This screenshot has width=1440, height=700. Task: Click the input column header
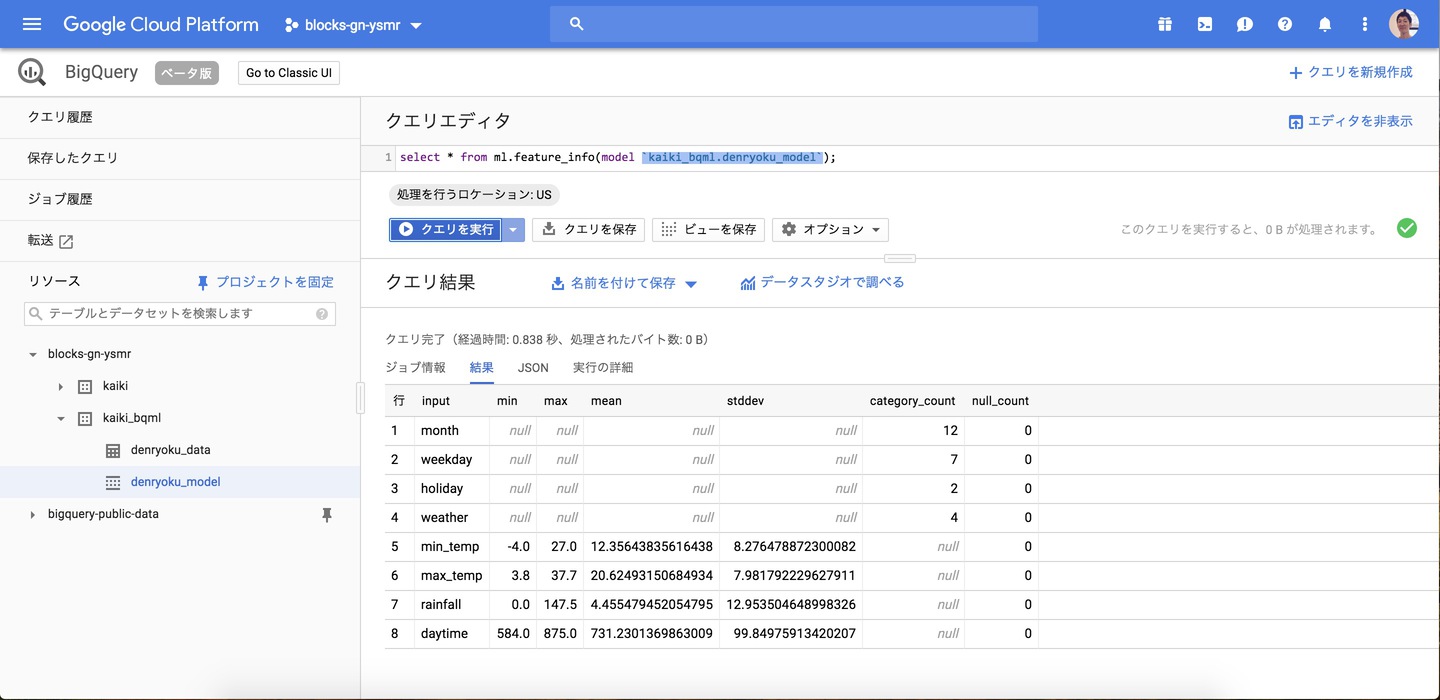click(436, 401)
